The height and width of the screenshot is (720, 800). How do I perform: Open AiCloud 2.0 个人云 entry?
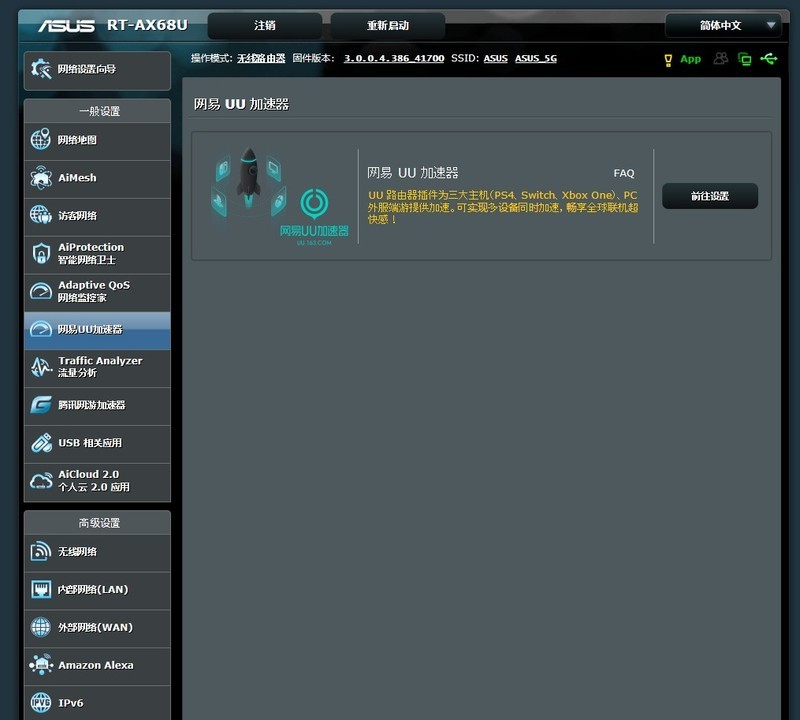[x=97, y=481]
